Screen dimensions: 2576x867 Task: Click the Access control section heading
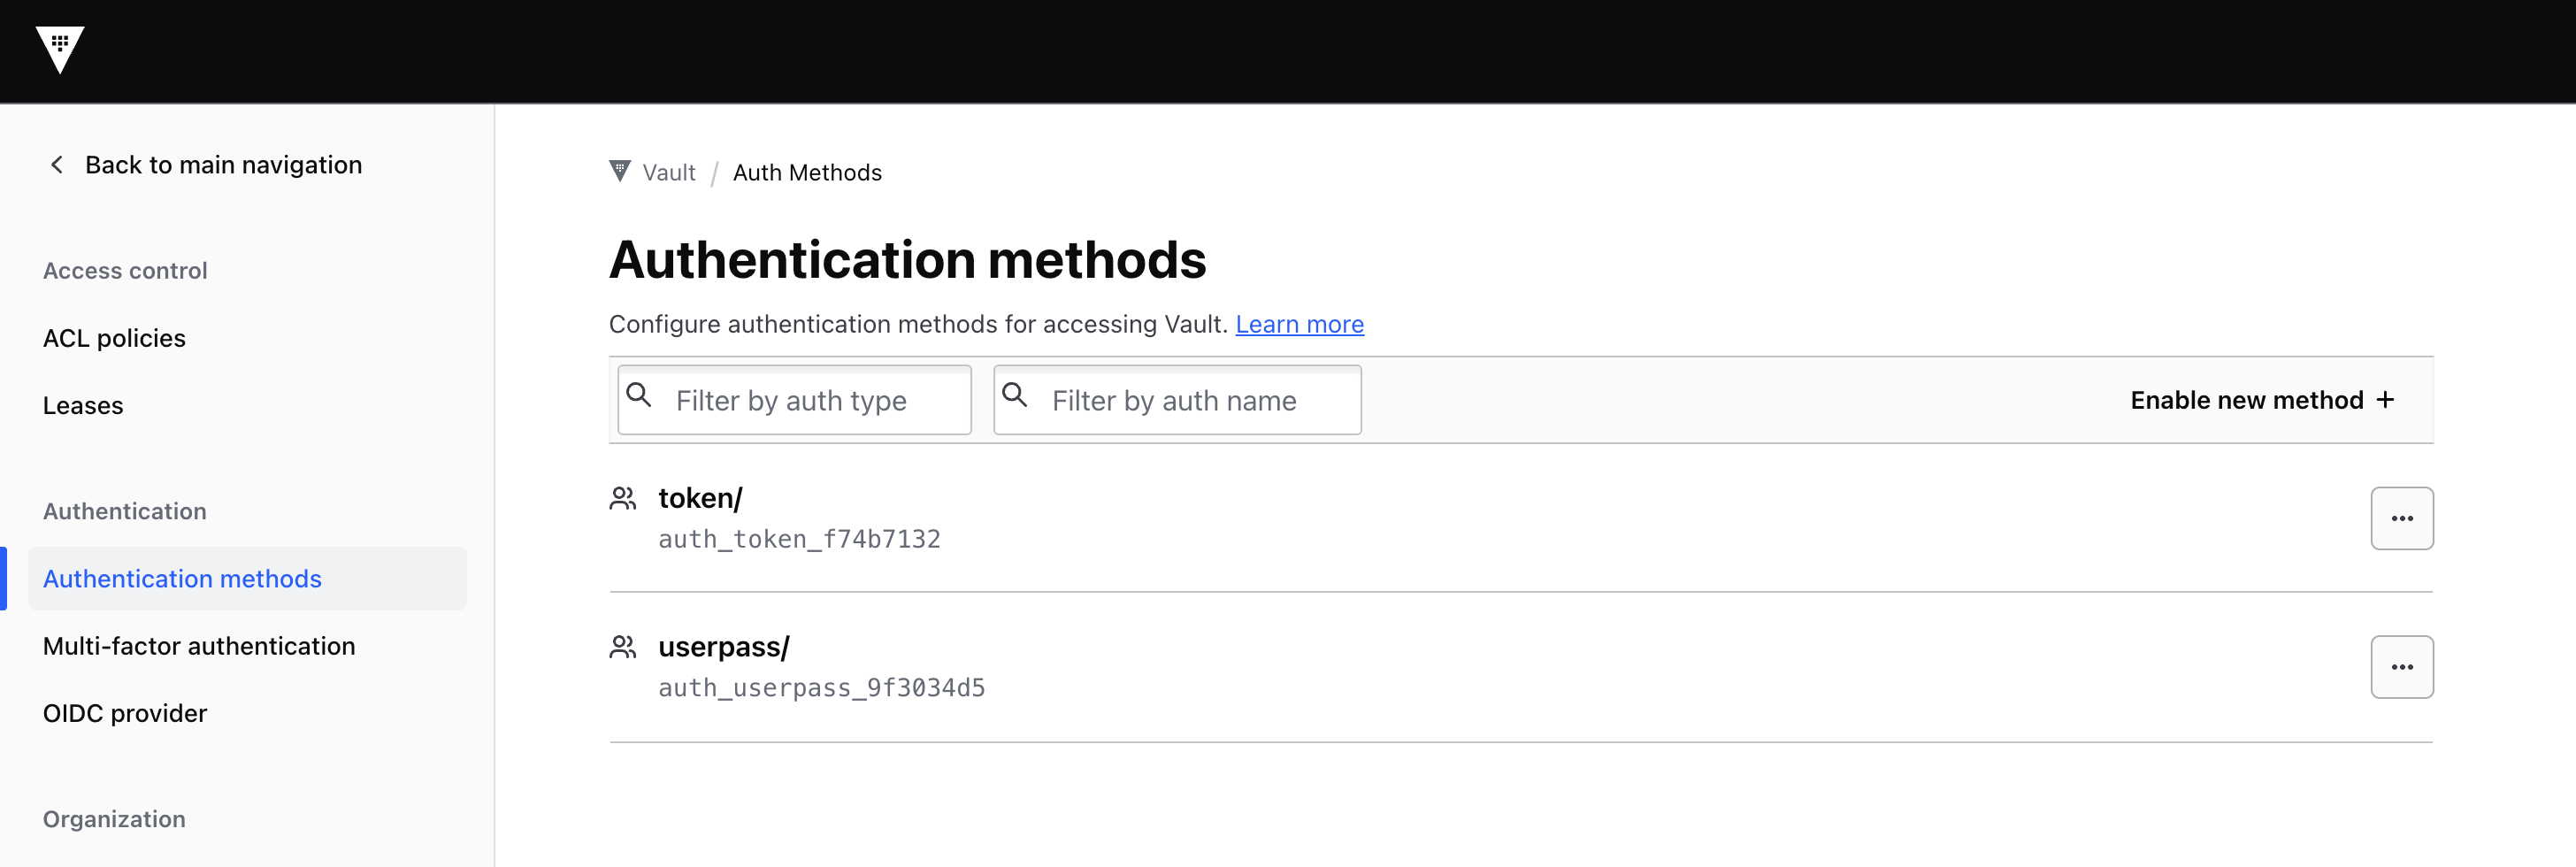125,270
